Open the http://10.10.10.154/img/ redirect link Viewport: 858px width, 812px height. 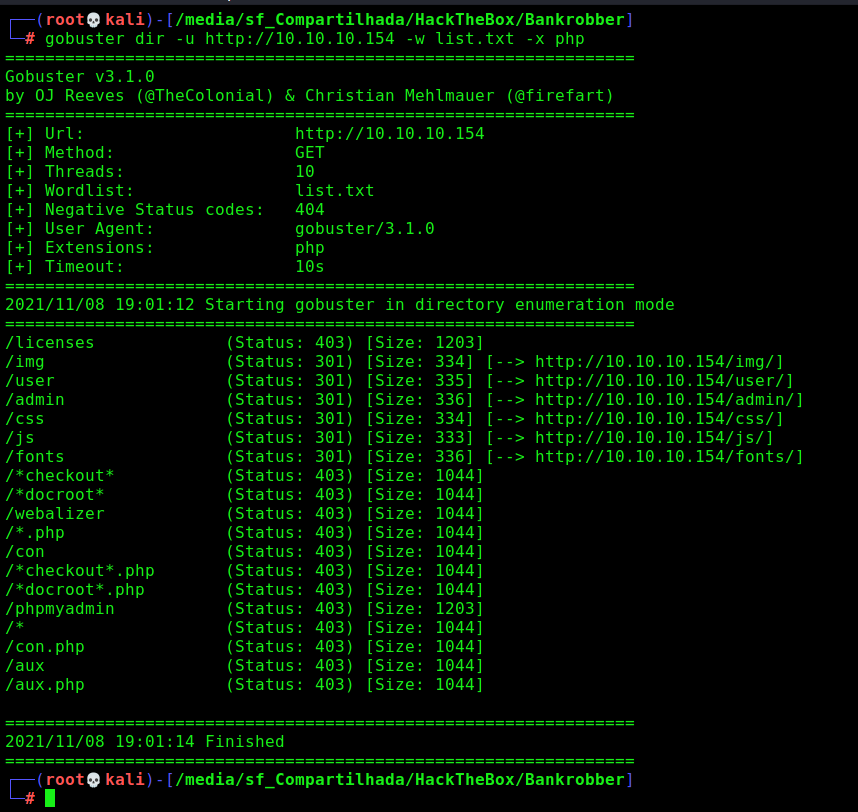tap(654, 362)
